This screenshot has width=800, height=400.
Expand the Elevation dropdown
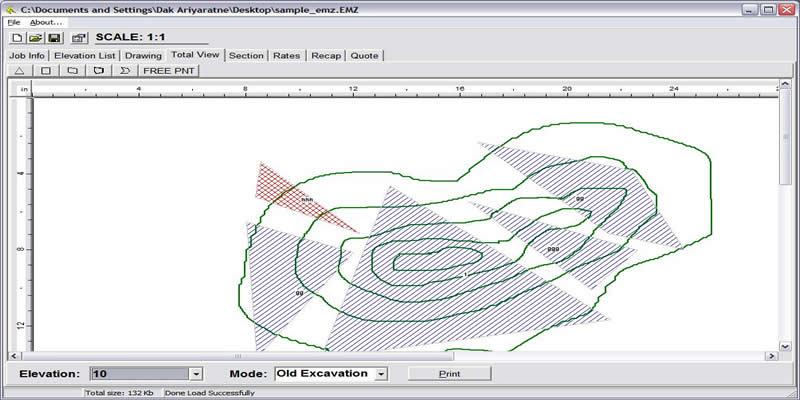[196, 374]
